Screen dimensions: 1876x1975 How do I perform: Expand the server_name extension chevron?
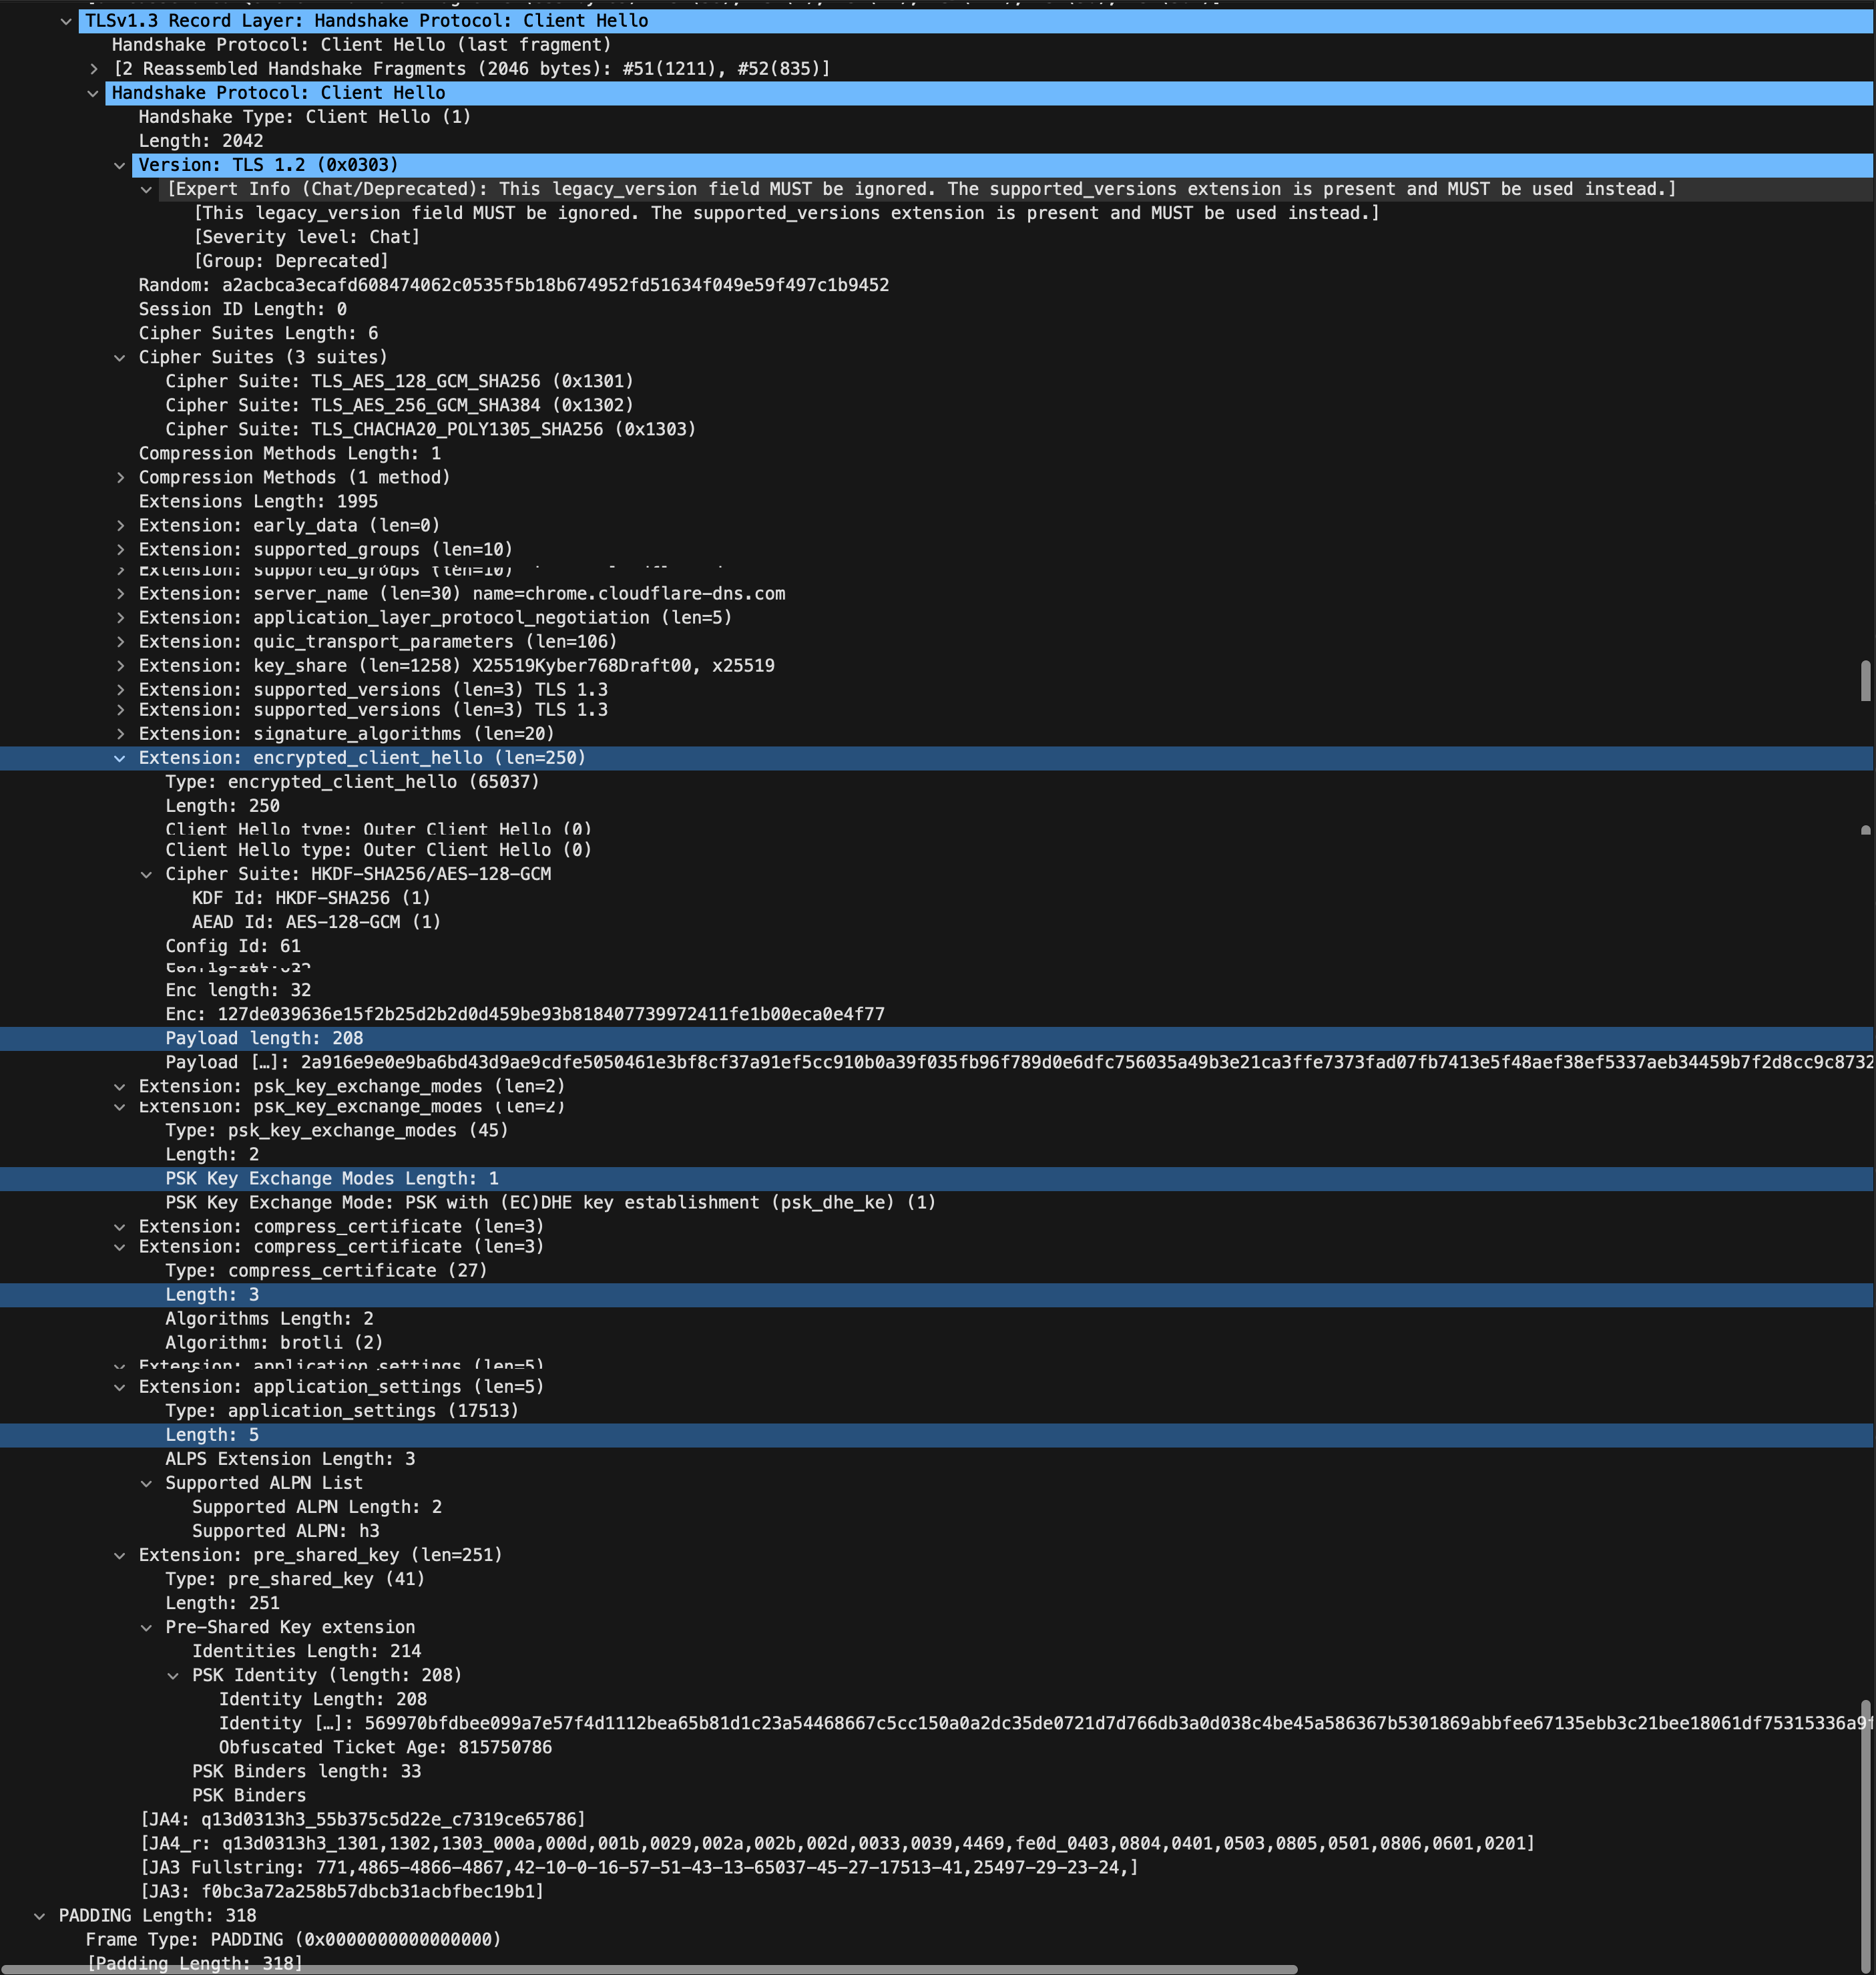click(120, 593)
